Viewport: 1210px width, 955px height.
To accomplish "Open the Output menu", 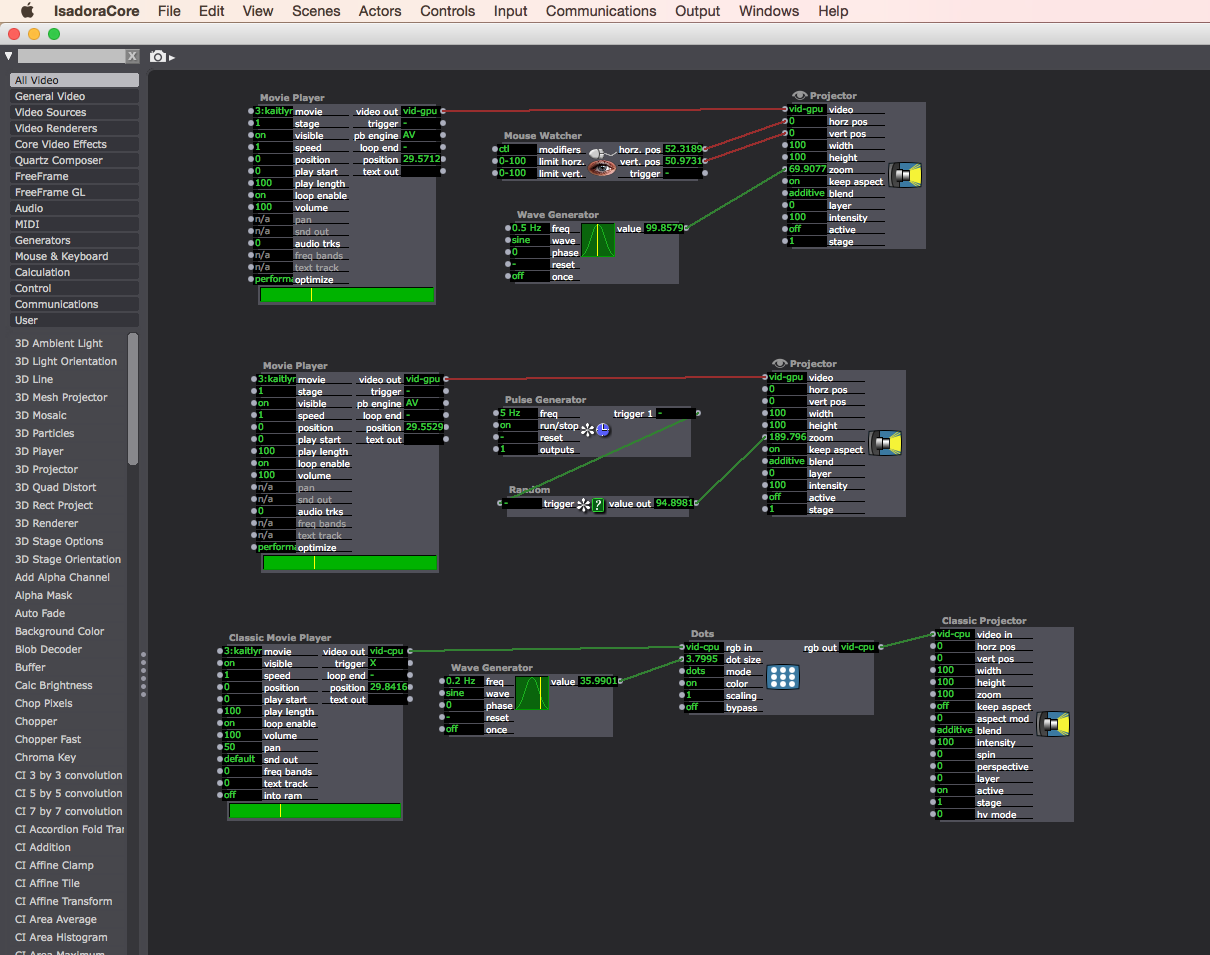I will tap(698, 11).
